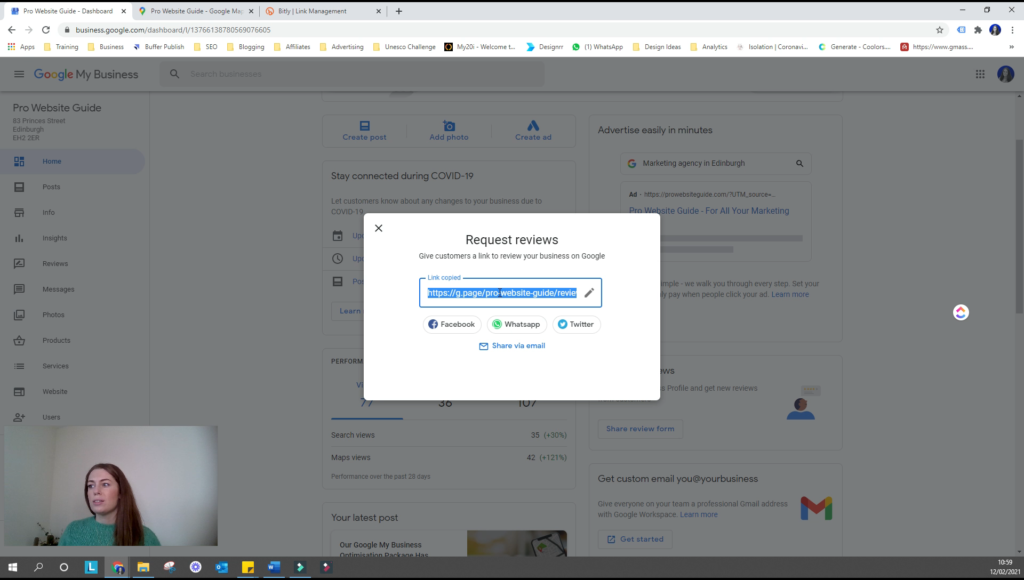Click the taskbar search icon

(x=39, y=567)
